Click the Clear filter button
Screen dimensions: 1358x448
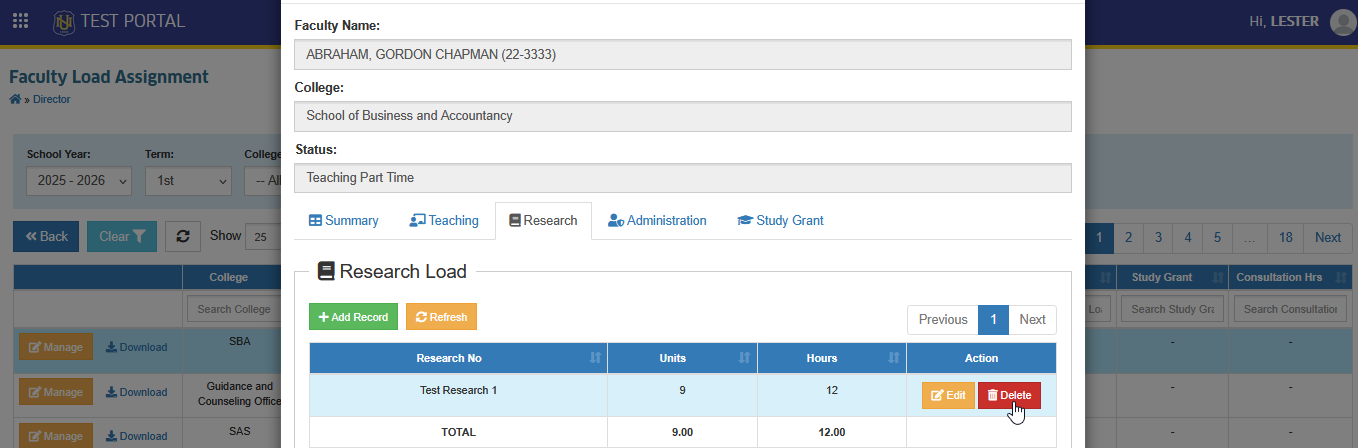click(122, 237)
